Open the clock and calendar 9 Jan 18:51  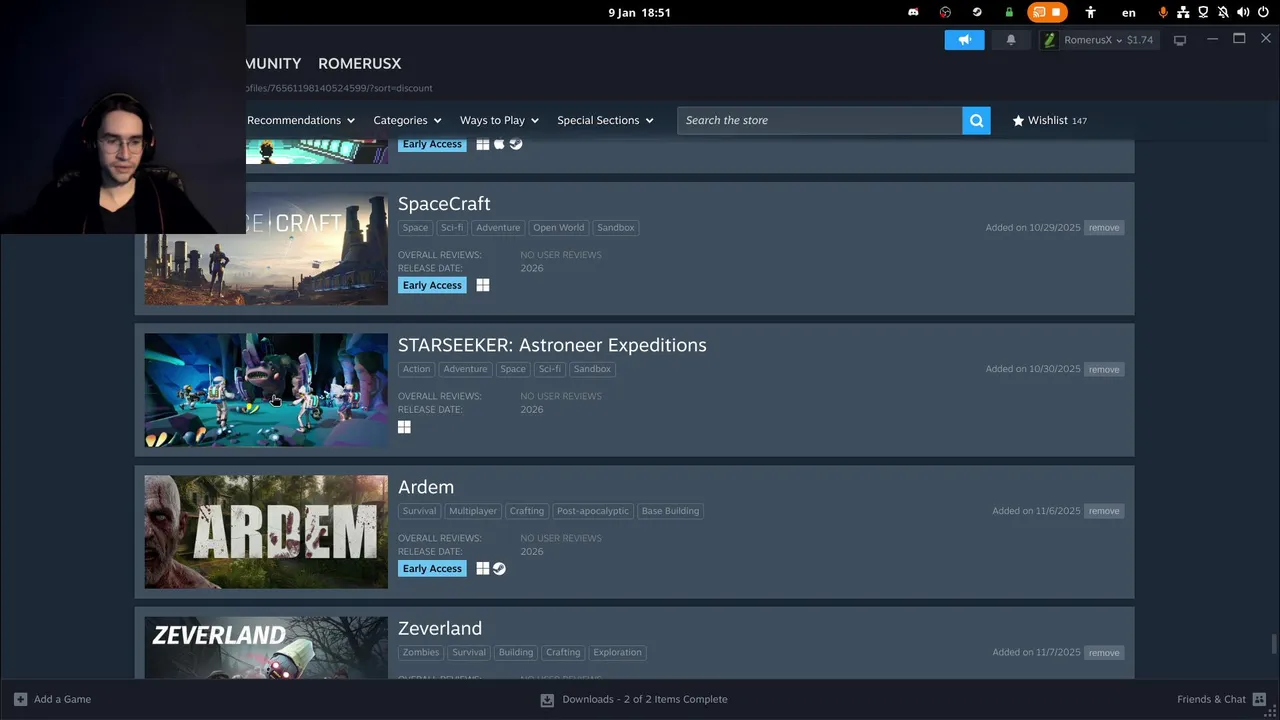[x=640, y=12]
